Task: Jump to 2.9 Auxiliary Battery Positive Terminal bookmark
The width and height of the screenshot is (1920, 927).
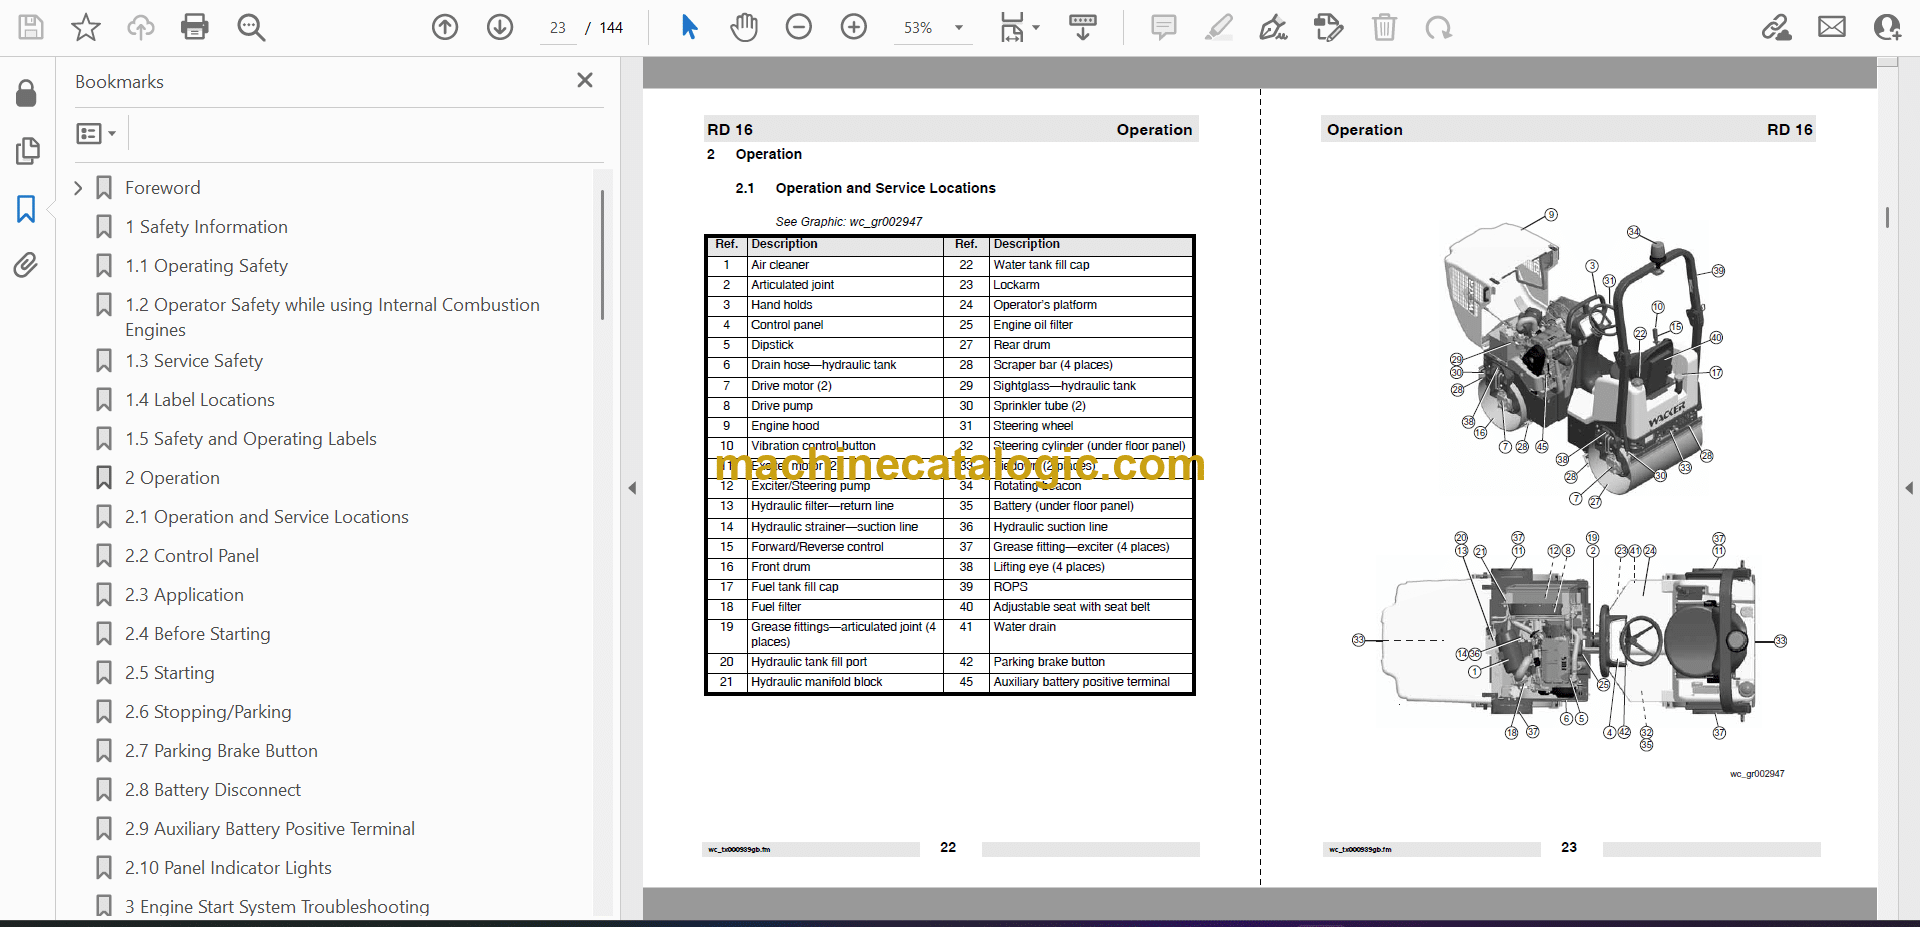Action: 270,829
